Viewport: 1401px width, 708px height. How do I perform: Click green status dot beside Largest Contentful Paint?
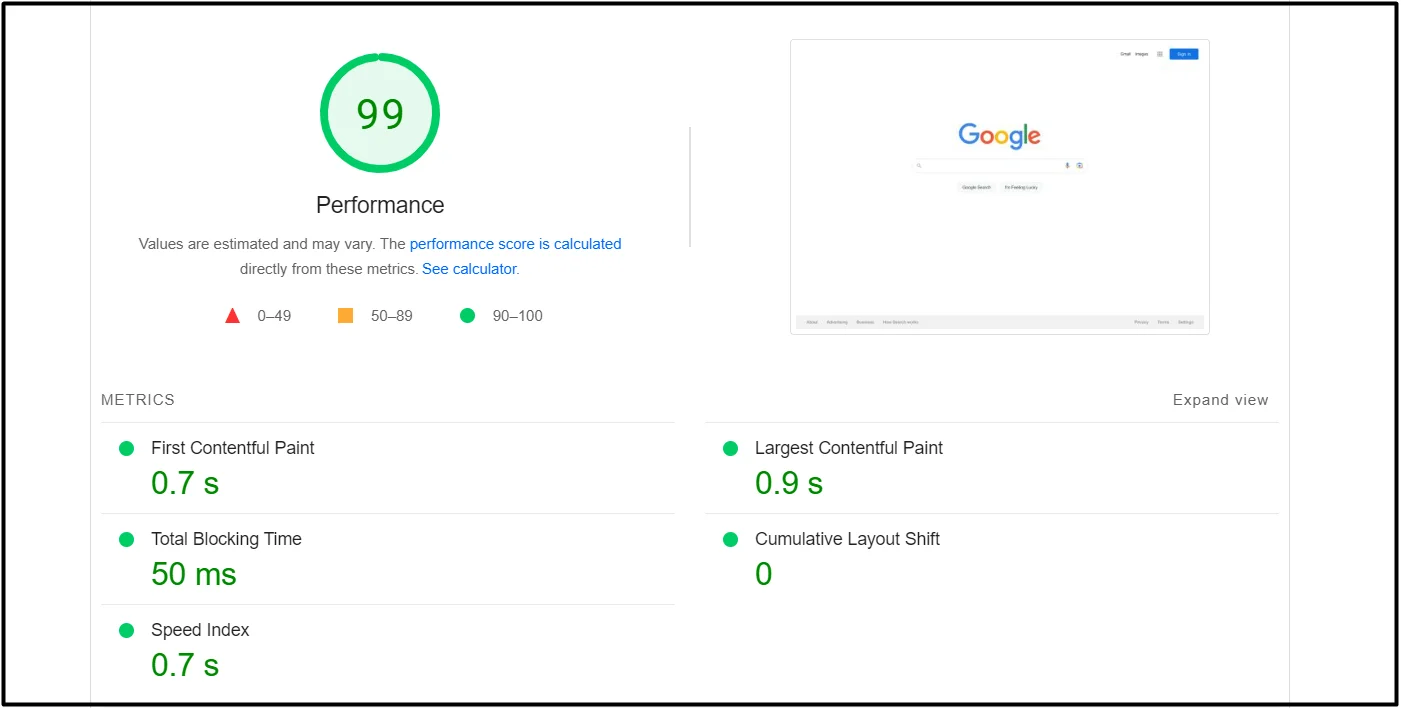coord(731,449)
